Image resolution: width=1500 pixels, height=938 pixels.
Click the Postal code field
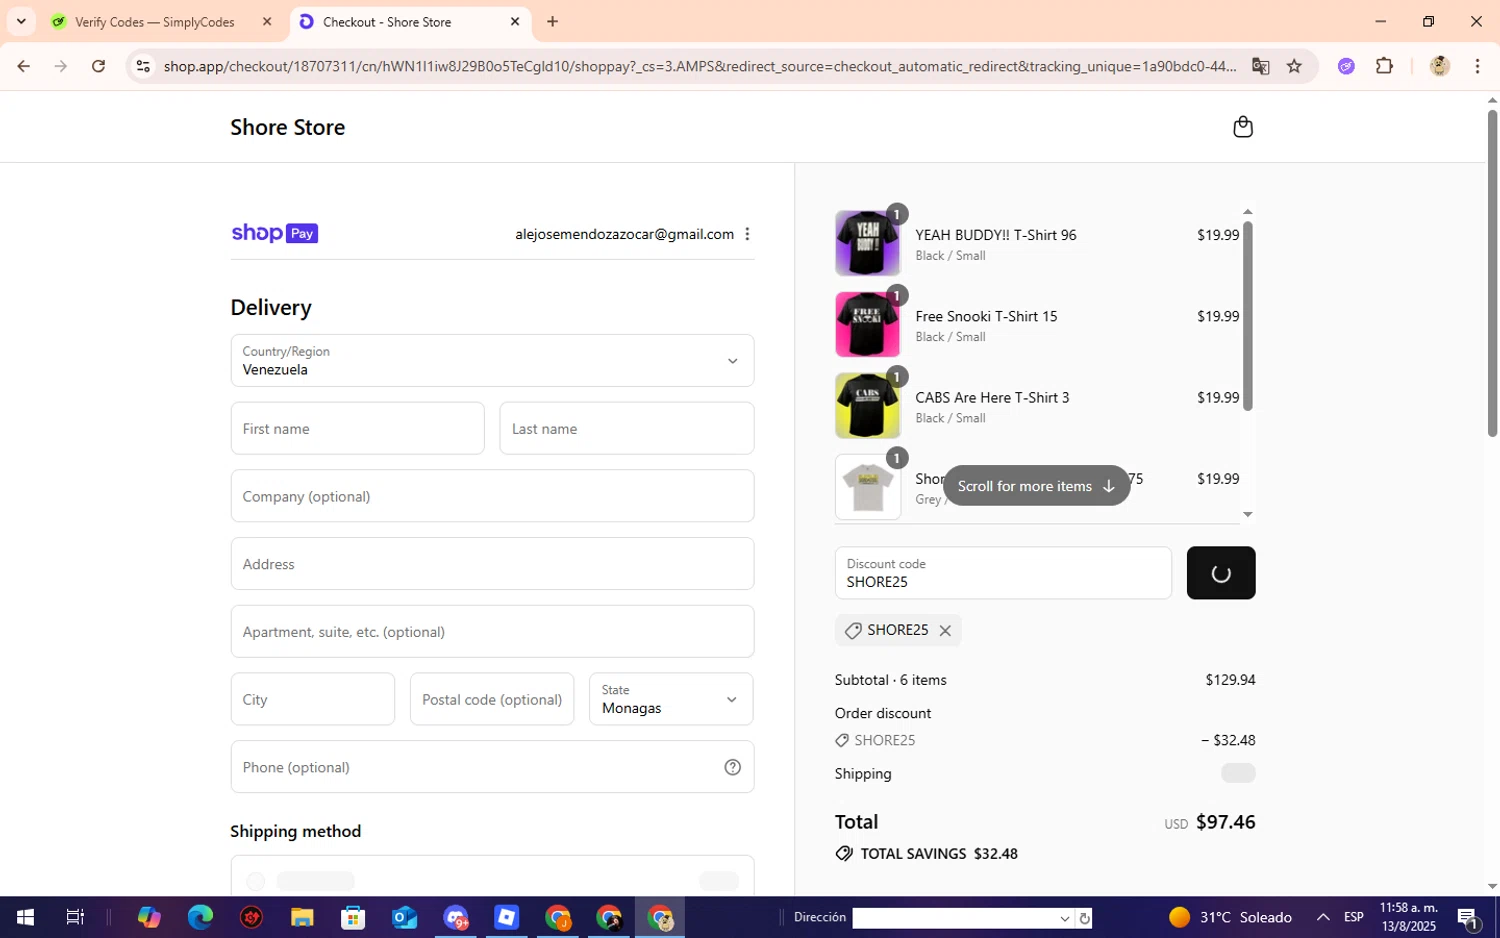492,699
